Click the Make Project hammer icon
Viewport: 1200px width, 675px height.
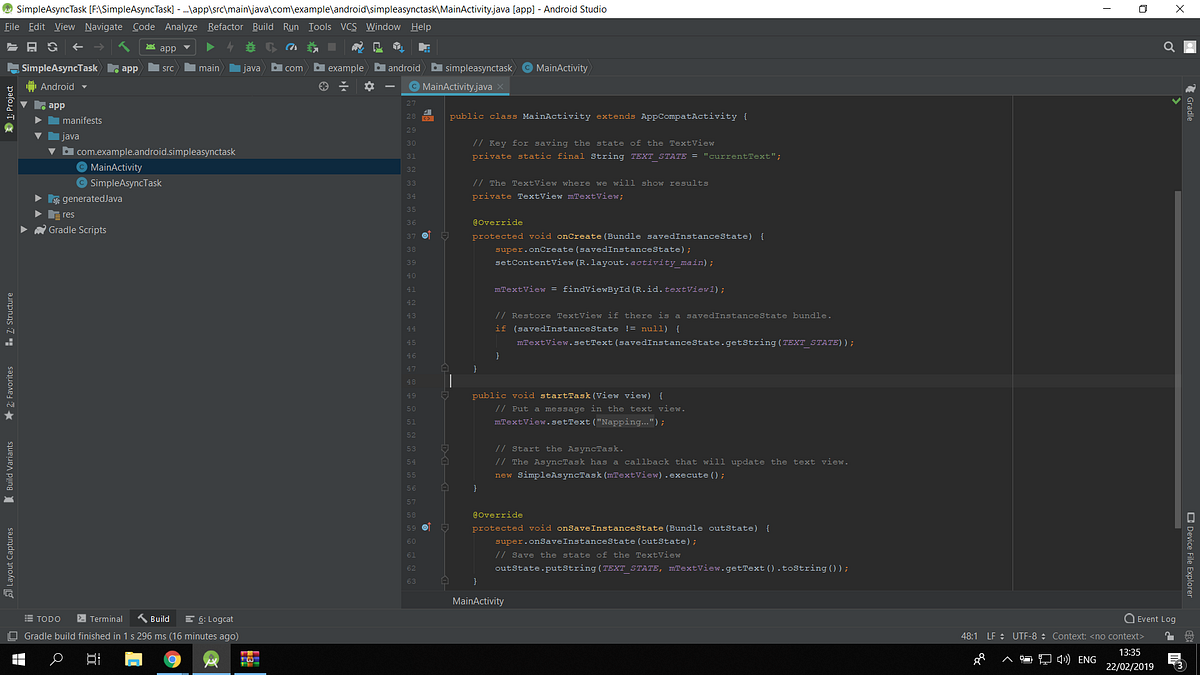[x=124, y=47]
